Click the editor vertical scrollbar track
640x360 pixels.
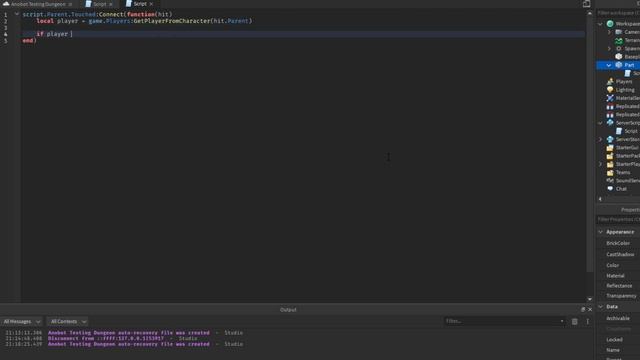point(589,155)
